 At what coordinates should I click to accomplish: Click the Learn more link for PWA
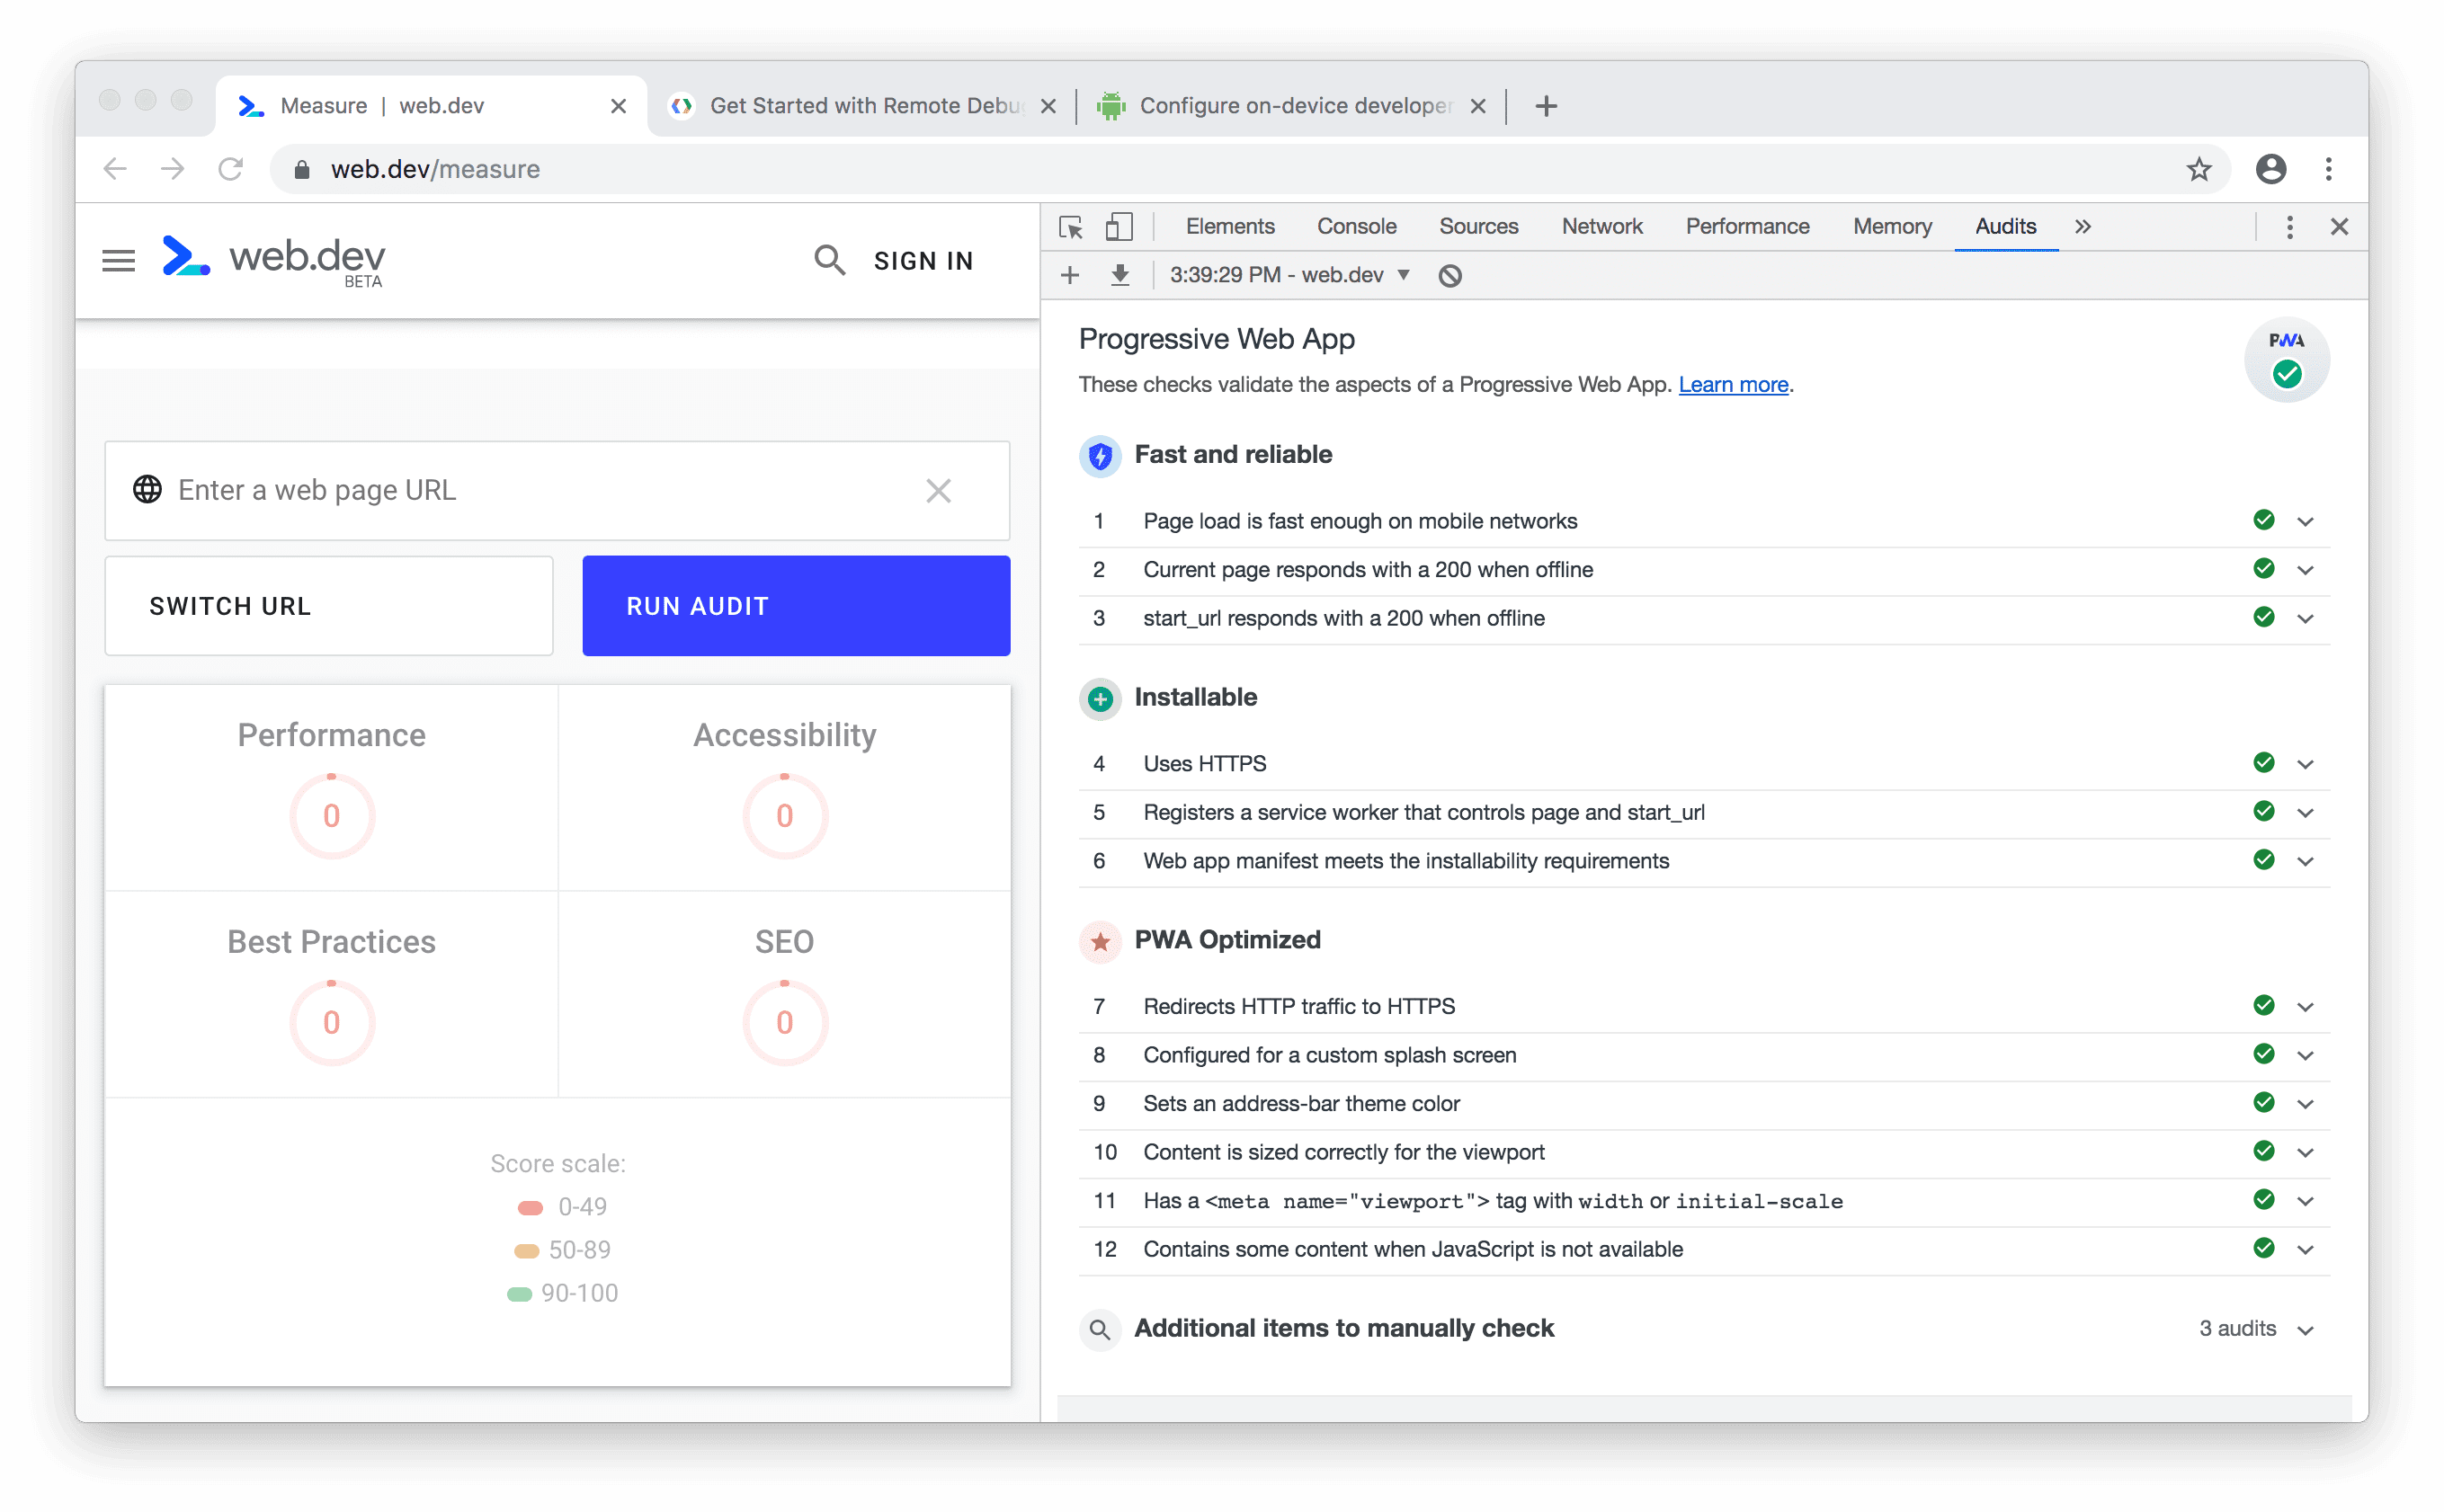pos(1732,384)
